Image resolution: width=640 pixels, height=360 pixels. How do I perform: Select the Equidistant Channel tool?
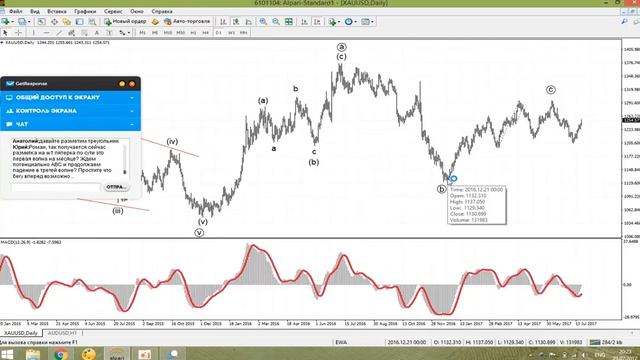pos(71,33)
